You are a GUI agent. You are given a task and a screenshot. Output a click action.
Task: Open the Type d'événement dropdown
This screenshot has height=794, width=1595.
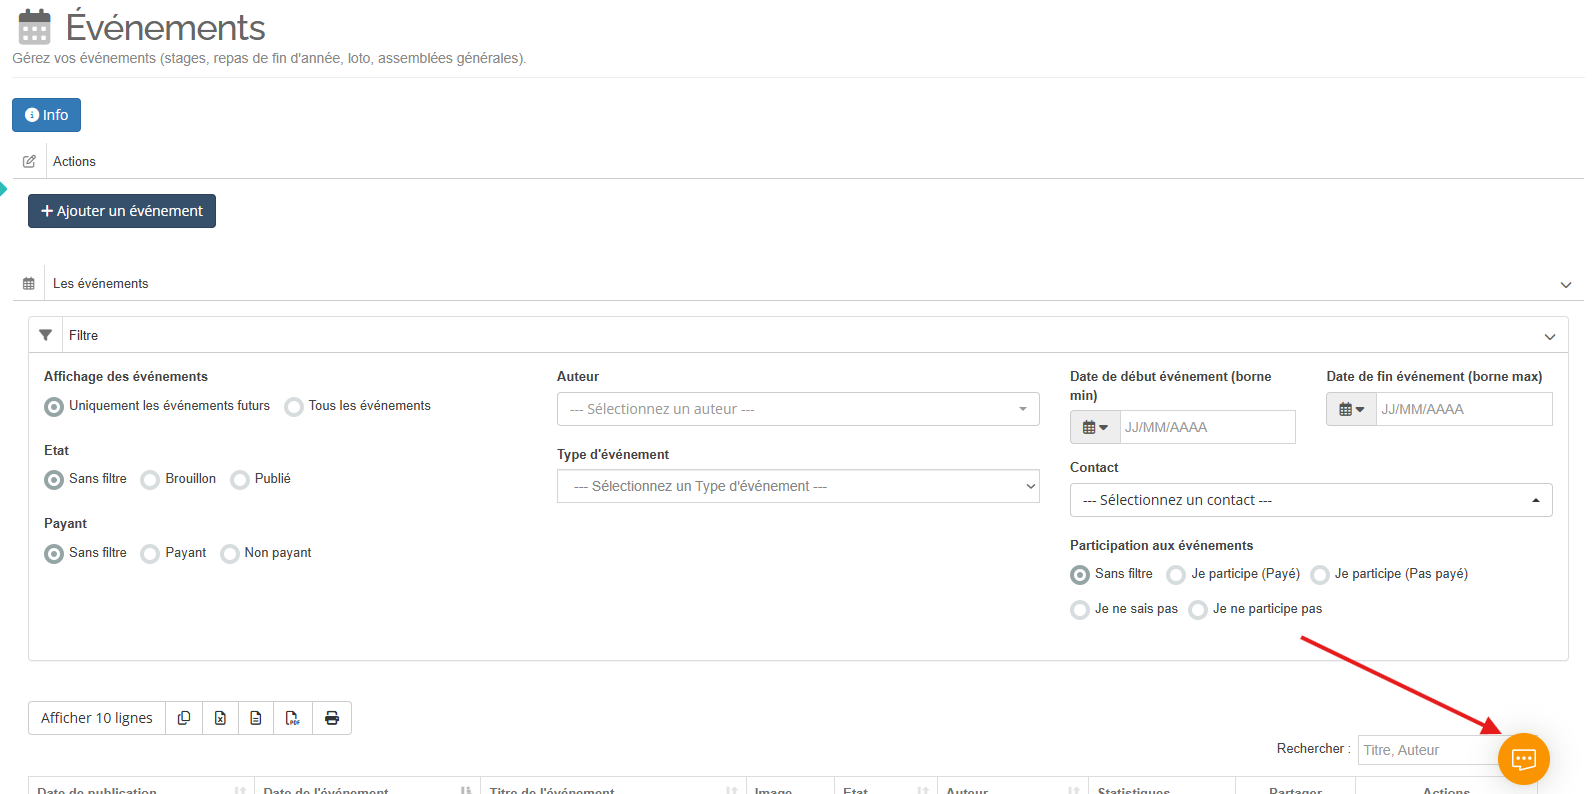coord(797,486)
